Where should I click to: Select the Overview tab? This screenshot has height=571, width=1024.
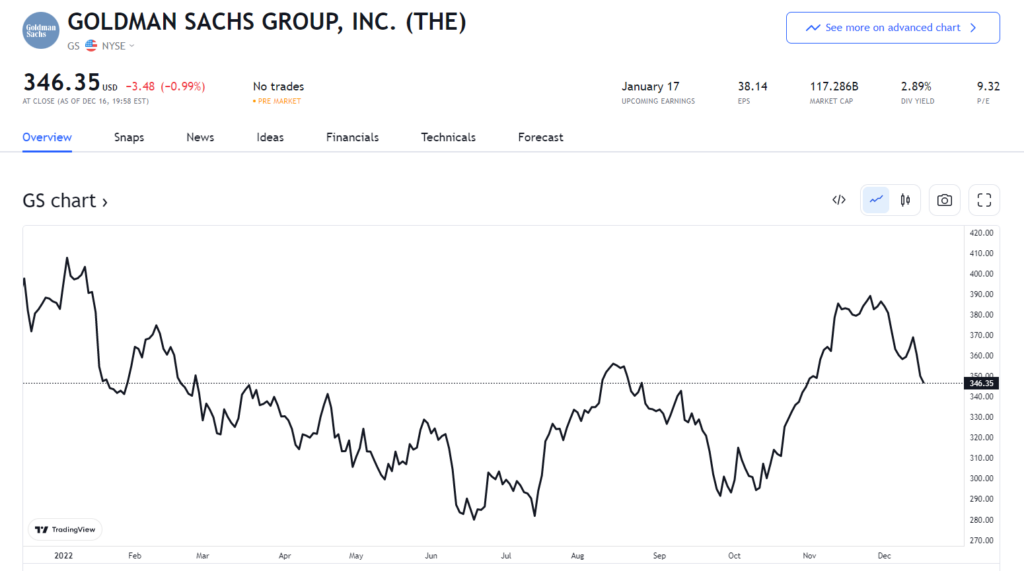pos(47,137)
